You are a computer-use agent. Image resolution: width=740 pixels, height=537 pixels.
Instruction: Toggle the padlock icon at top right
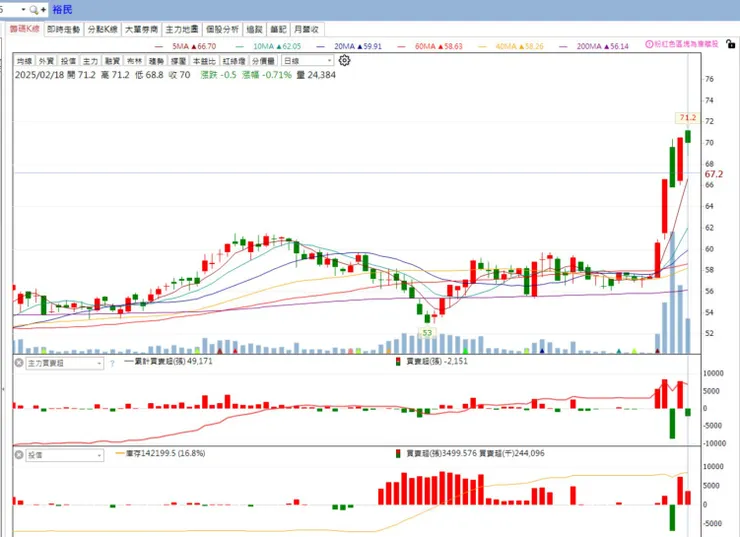731,44
